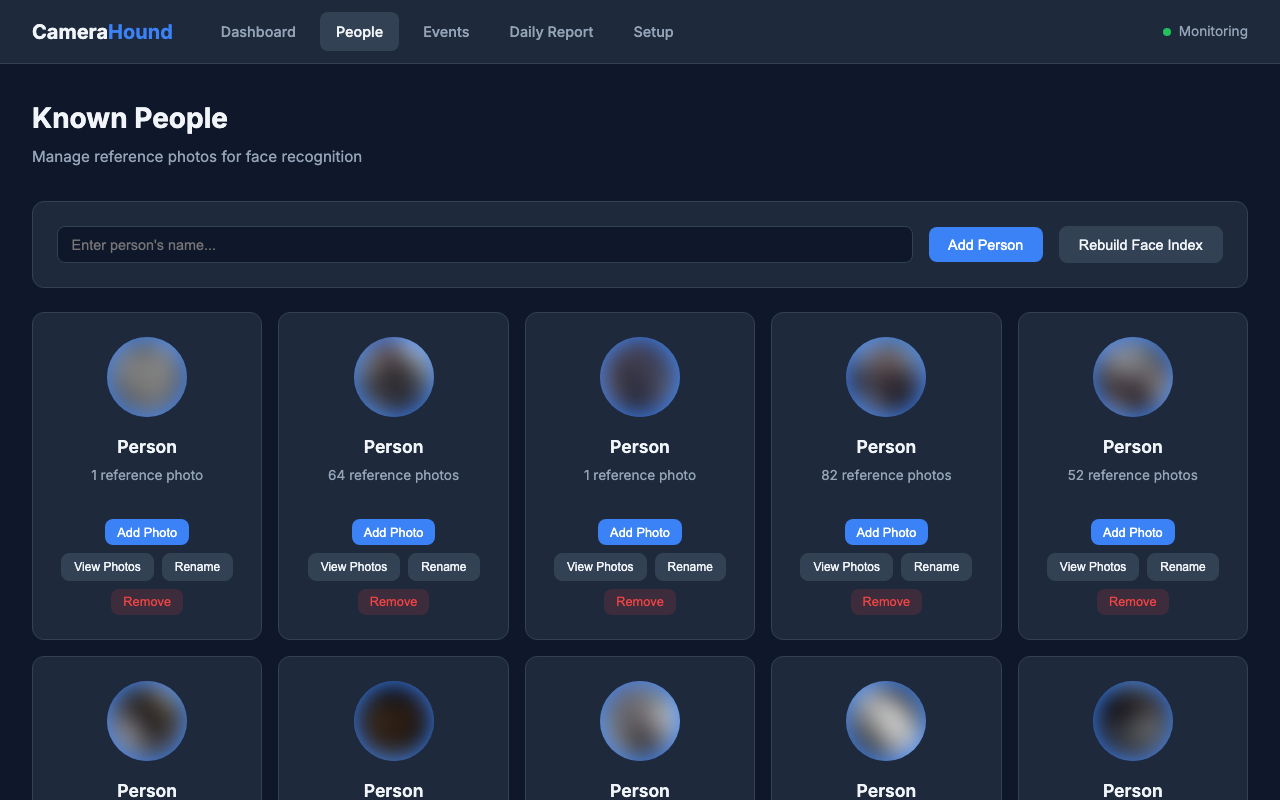
Task: Rename the person with 52 reference photos
Action: point(1182,567)
